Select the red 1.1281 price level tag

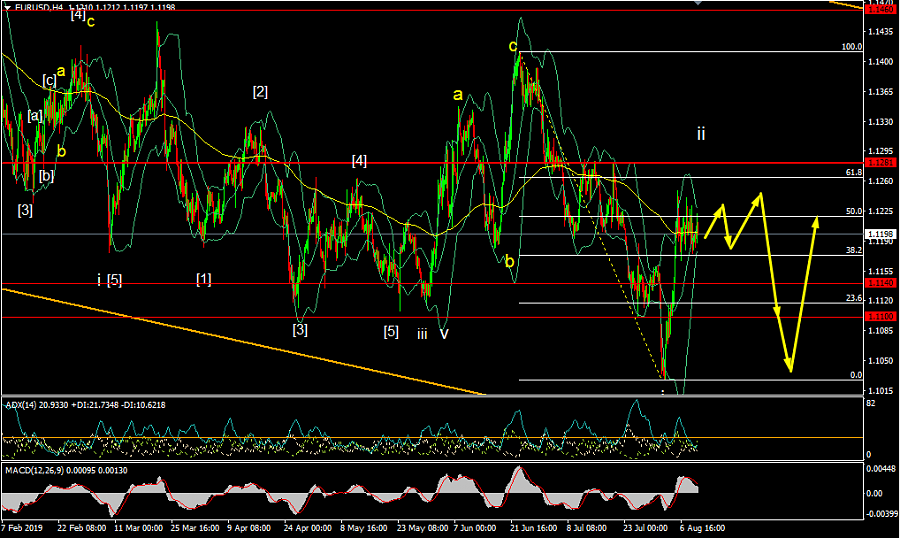[880, 162]
